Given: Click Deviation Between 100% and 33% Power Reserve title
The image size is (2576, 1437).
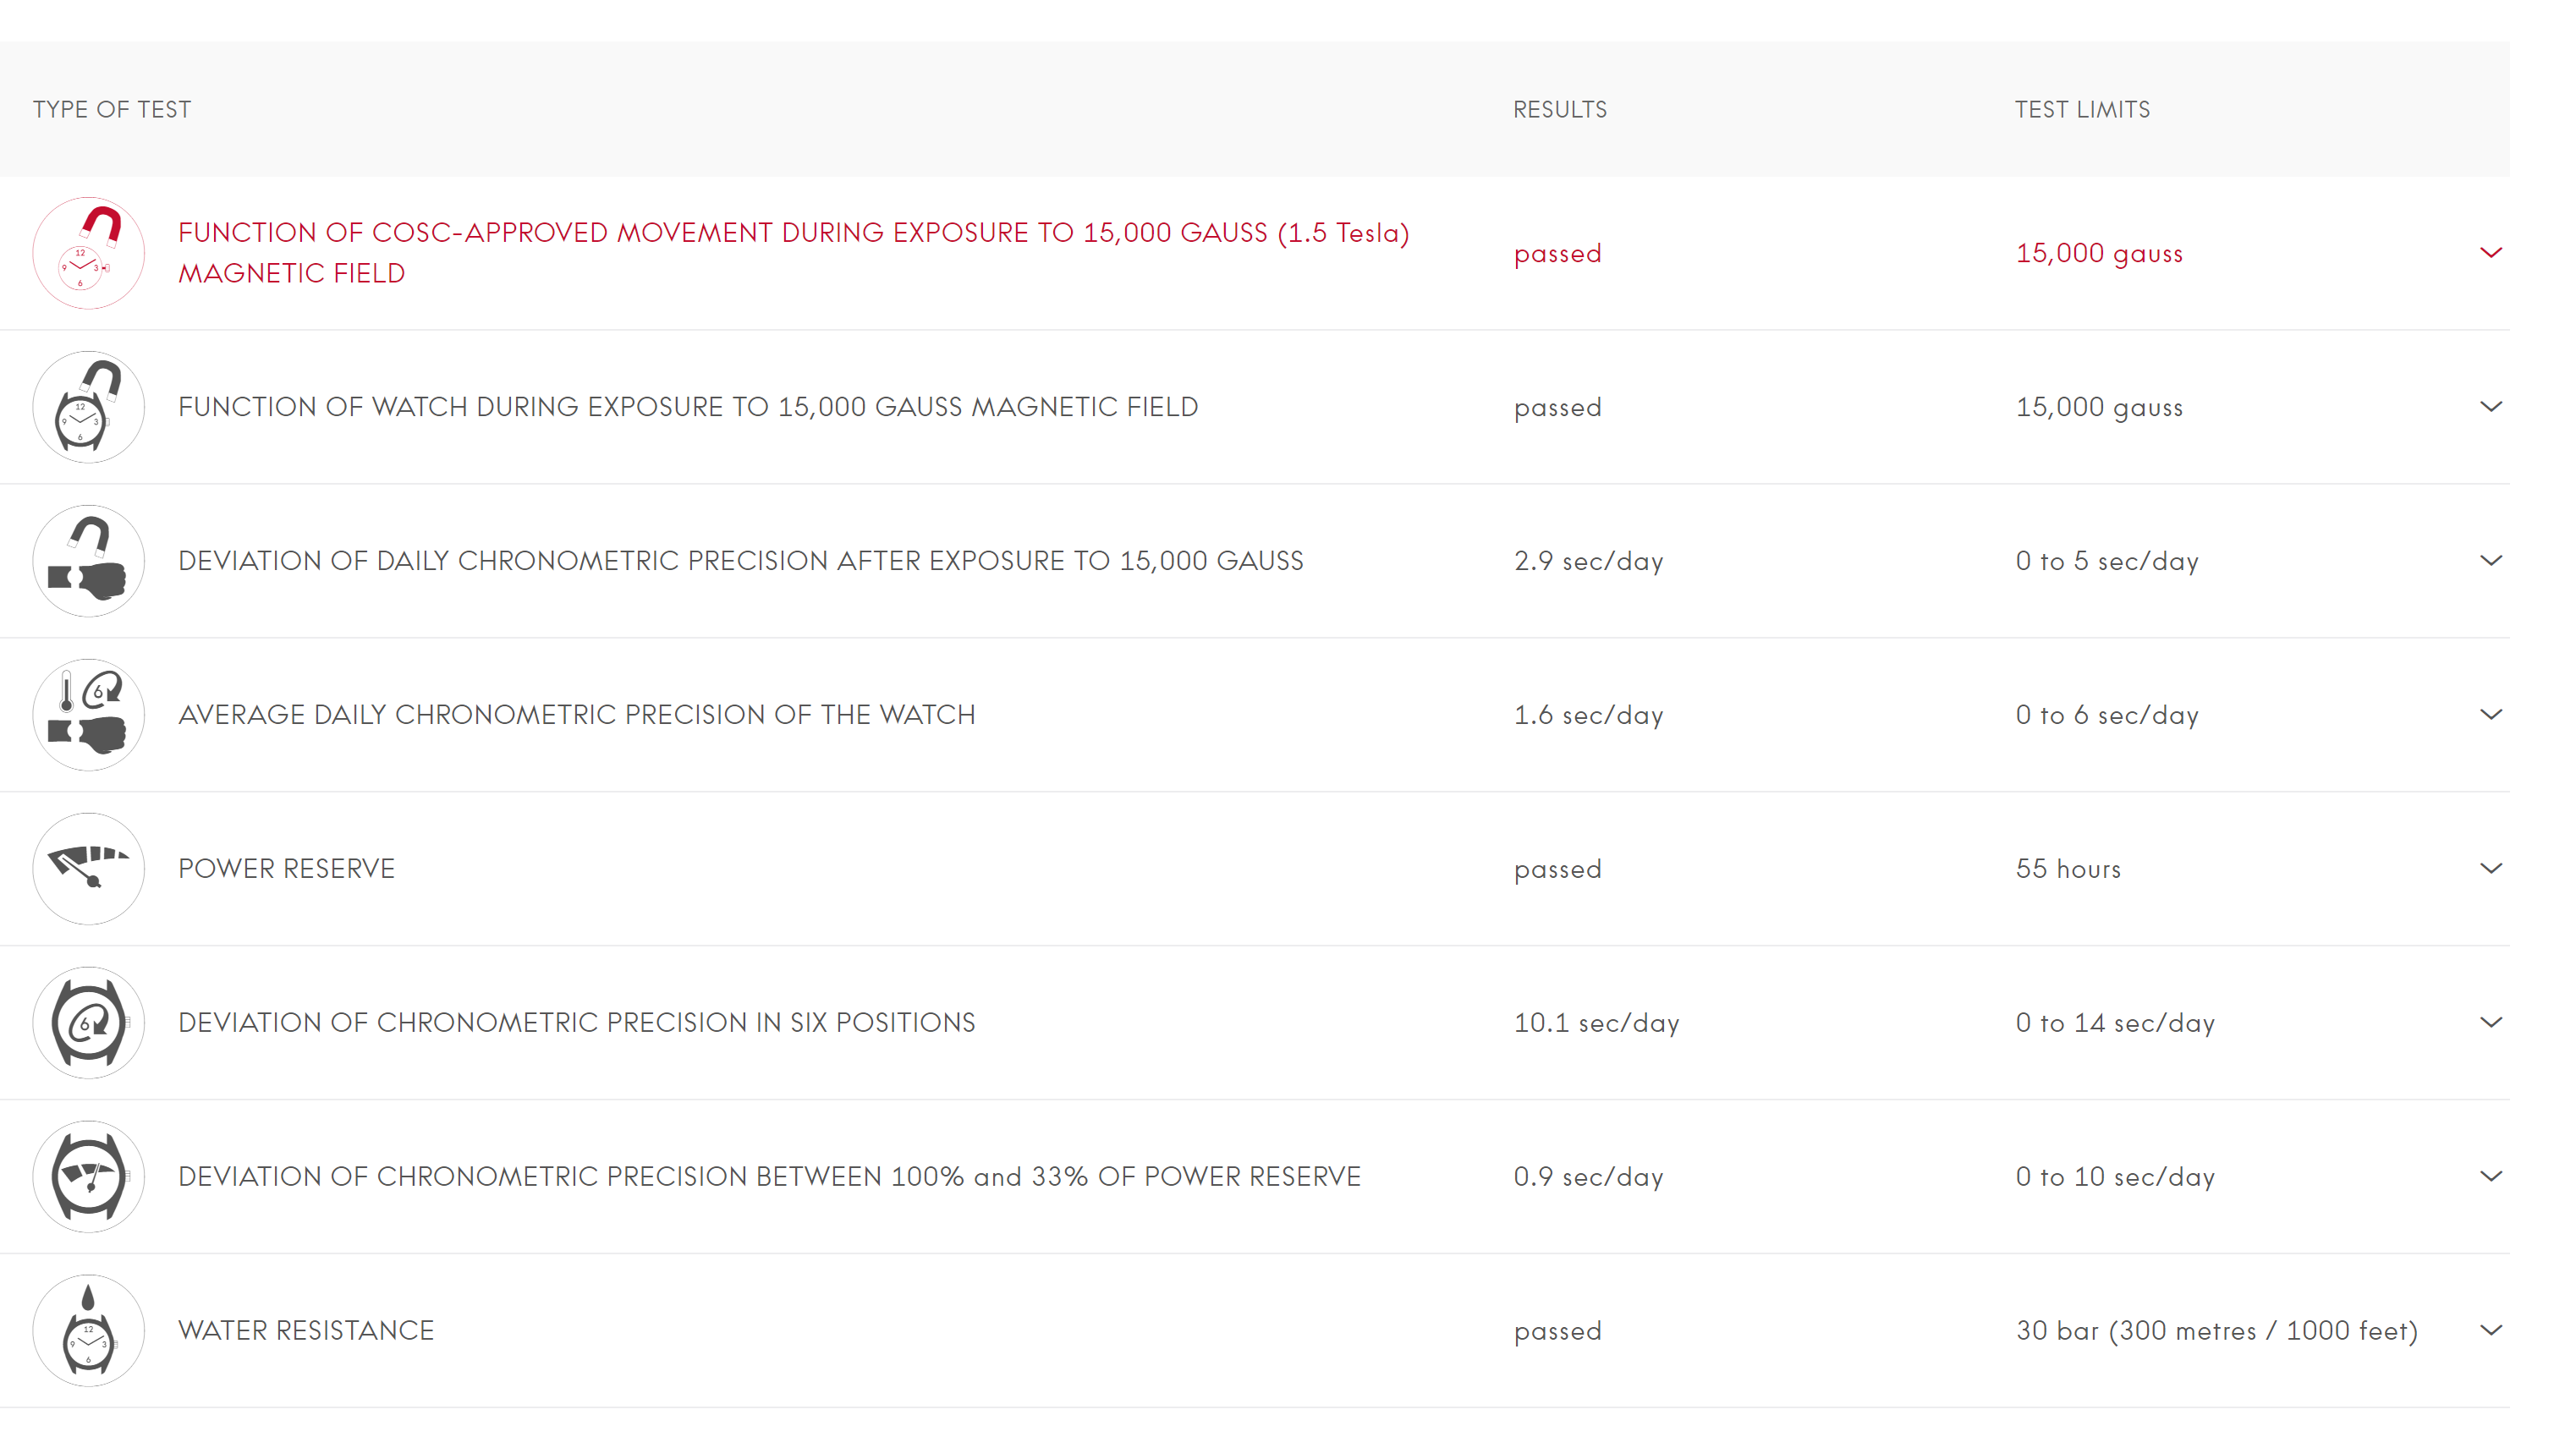Looking at the screenshot, I should pyautogui.click(x=769, y=1177).
